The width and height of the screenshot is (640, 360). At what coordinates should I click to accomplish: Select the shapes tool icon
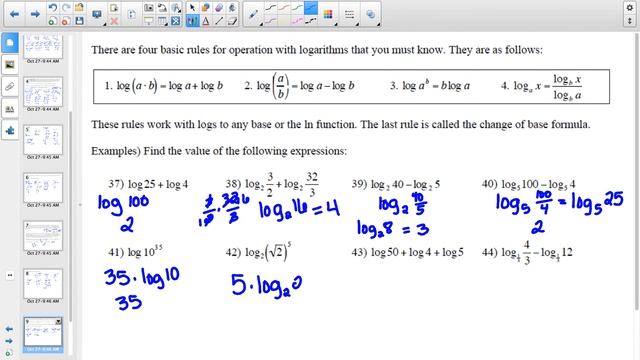tap(206, 8)
